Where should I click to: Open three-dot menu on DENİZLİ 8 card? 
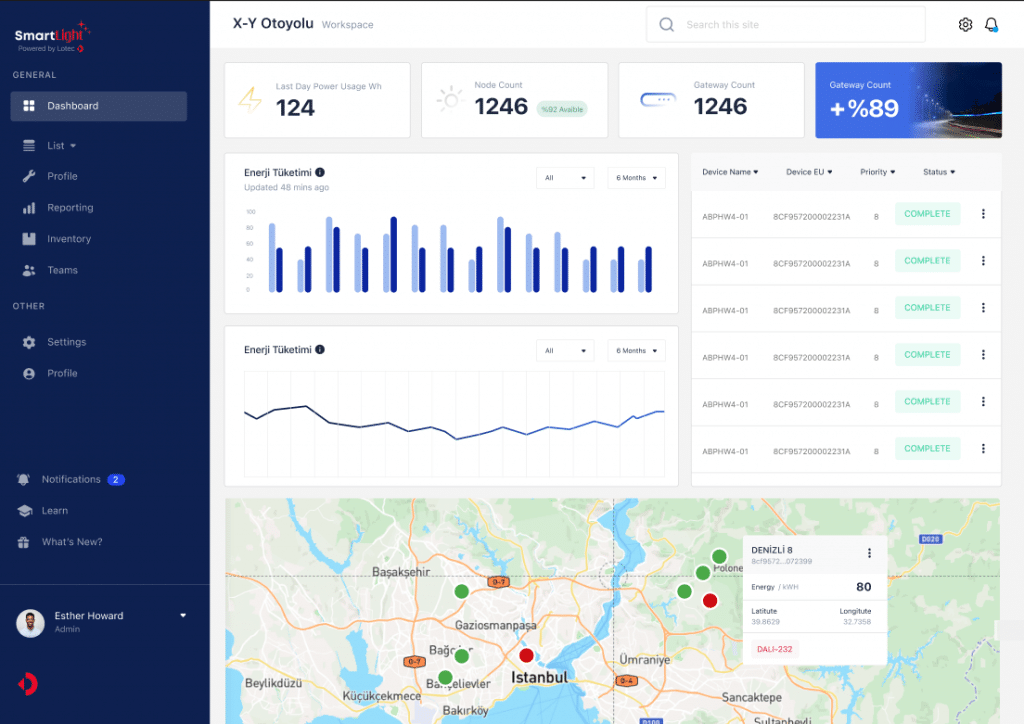869,553
